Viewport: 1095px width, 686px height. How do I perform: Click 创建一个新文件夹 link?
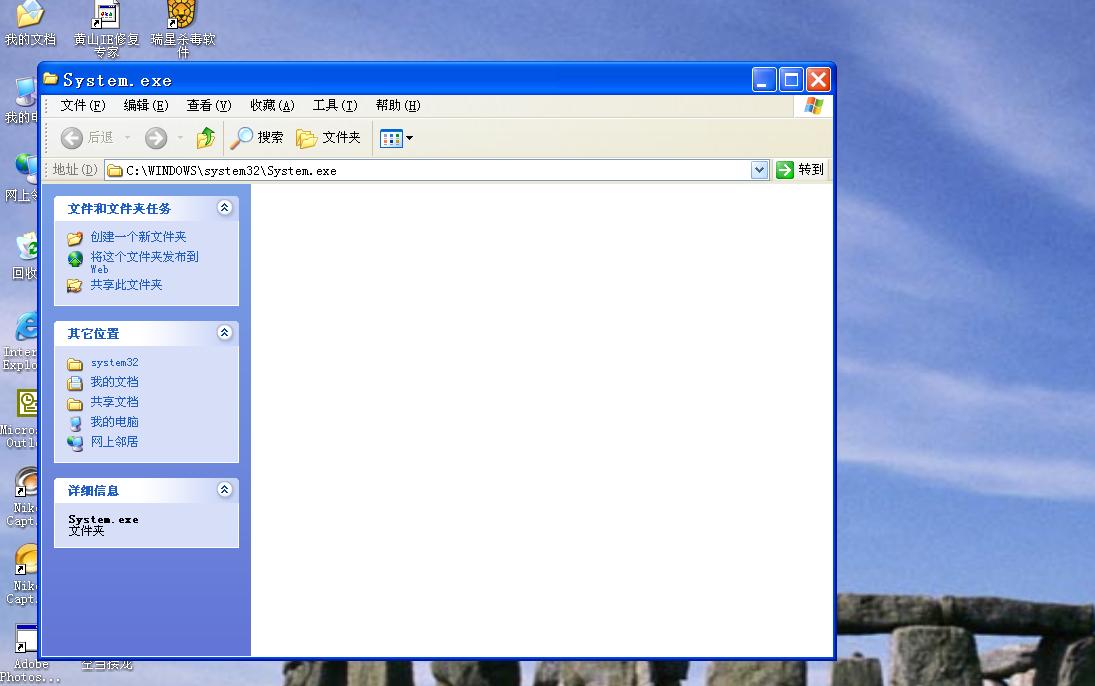[x=138, y=237]
